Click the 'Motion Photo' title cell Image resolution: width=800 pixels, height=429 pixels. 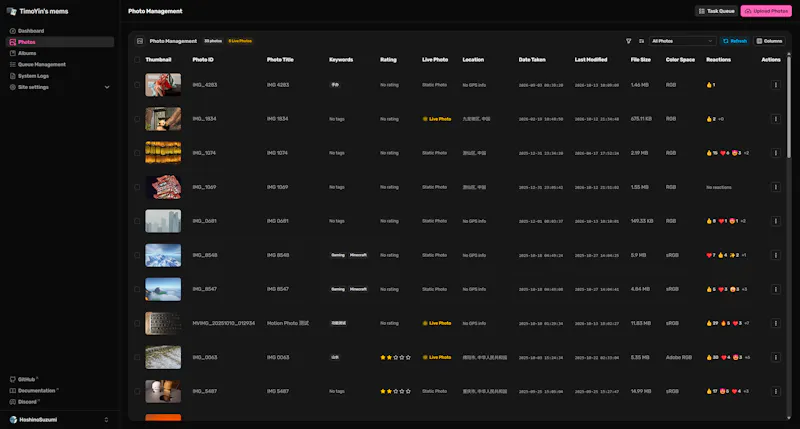[288, 323]
